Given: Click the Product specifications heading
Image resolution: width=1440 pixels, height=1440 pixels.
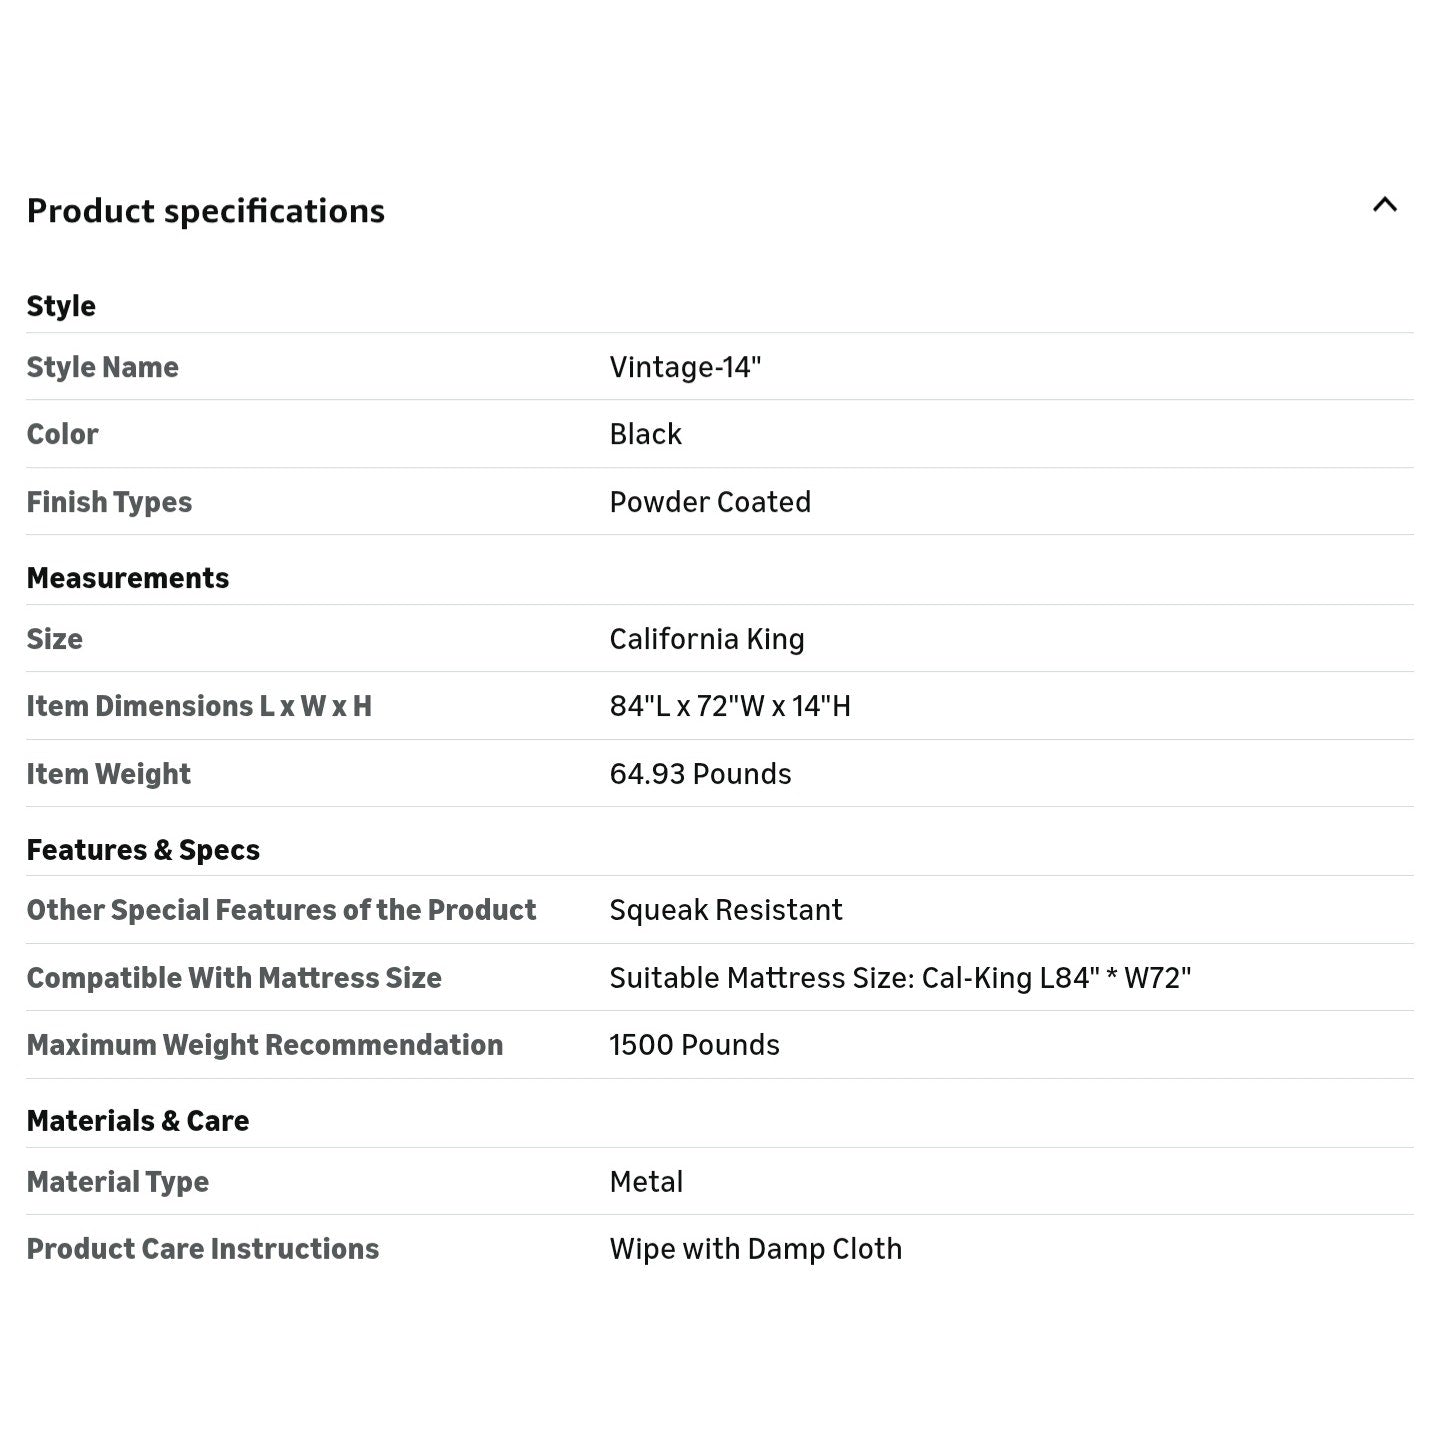Looking at the screenshot, I should click(205, 211).
